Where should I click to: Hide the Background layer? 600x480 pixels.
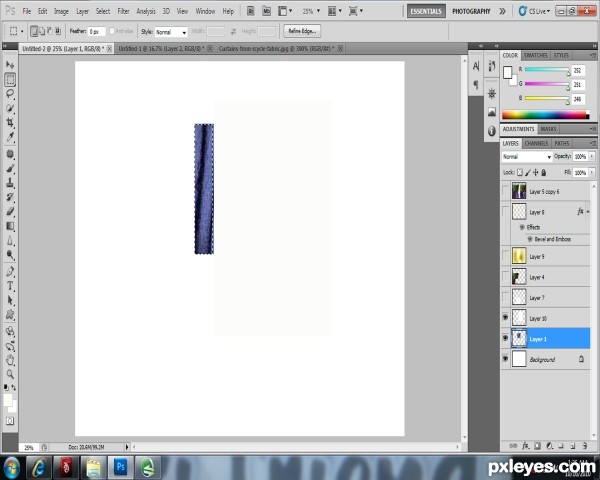(505, 359)
